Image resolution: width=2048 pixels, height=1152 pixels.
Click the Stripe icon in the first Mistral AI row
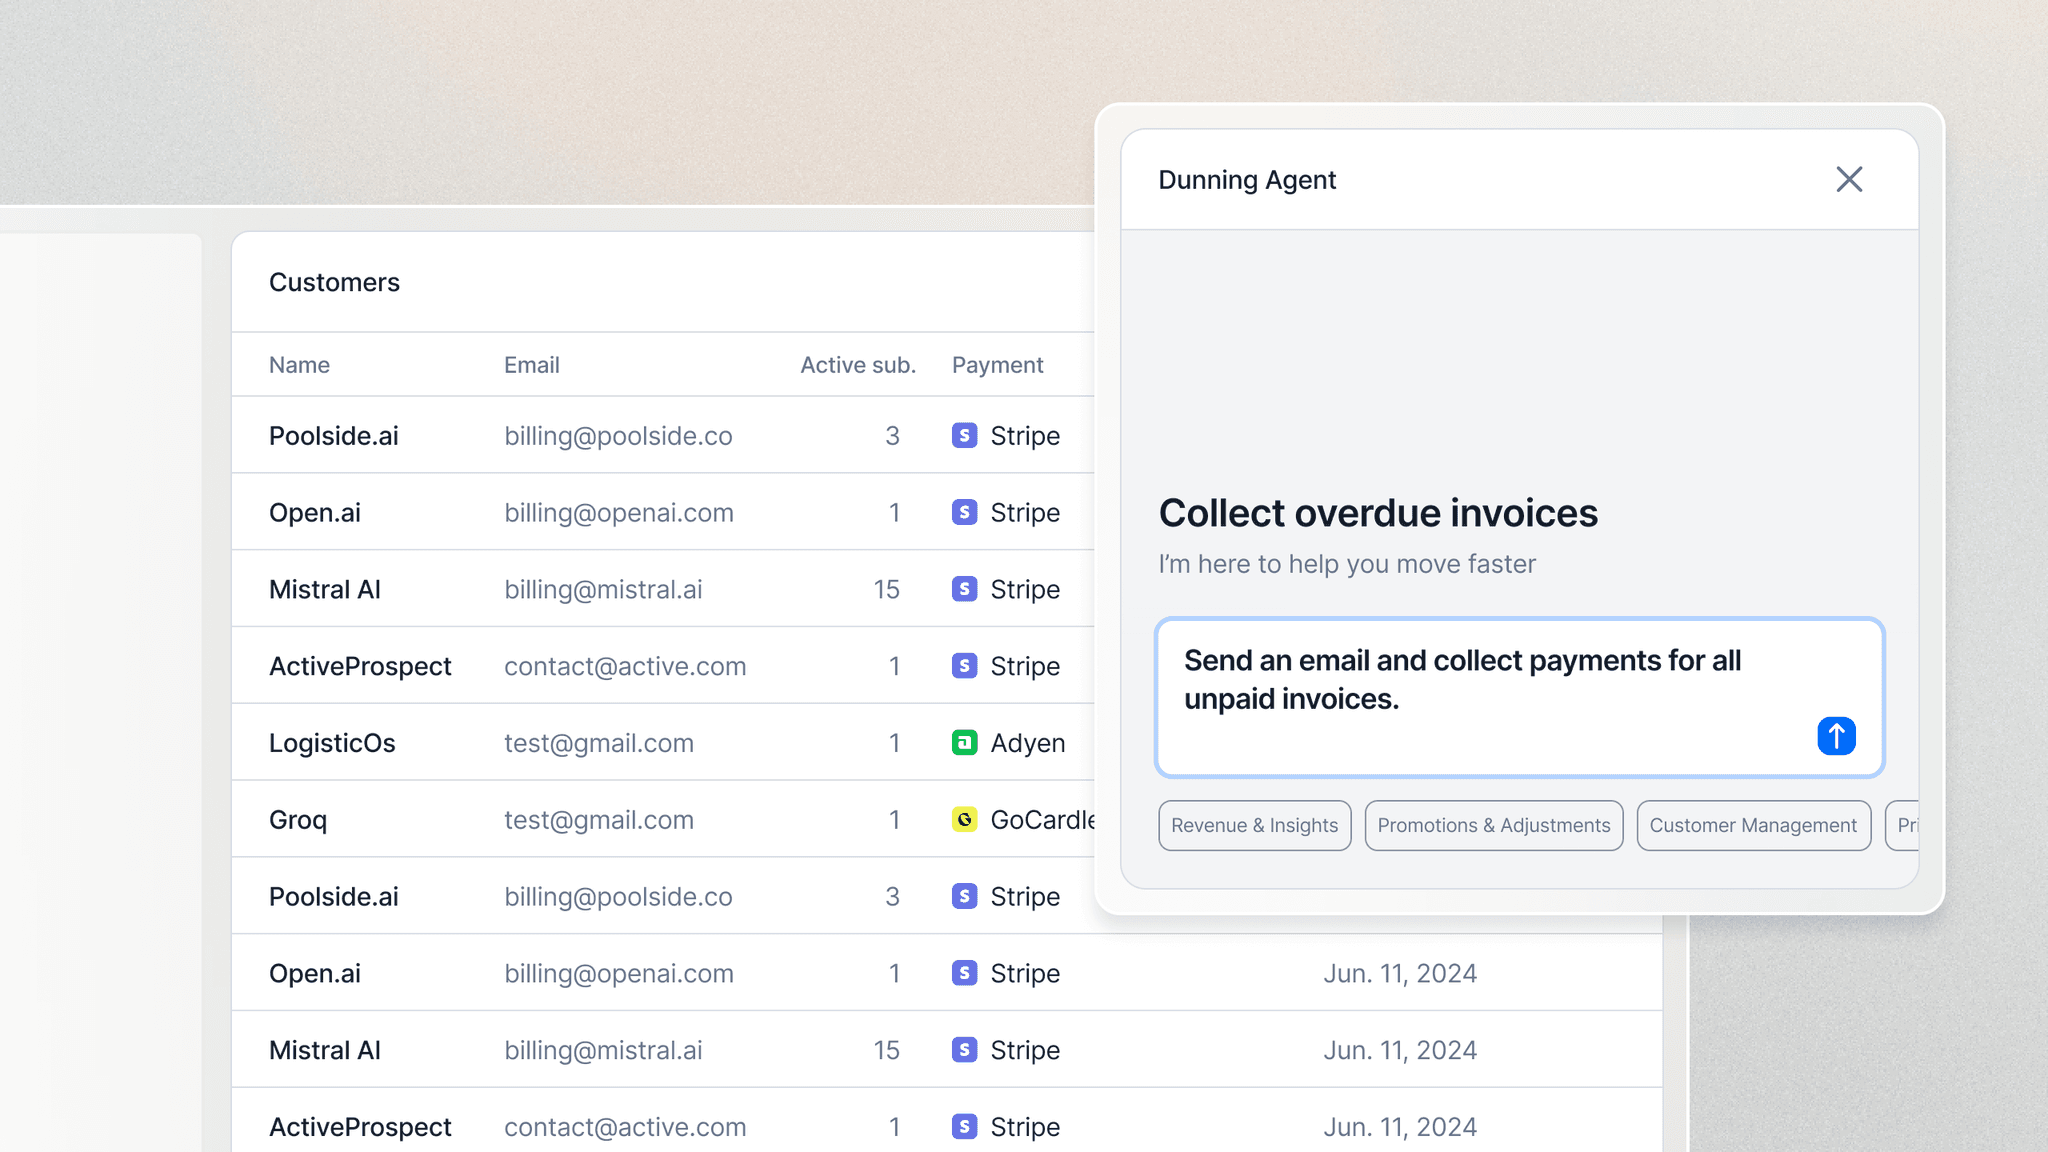[964, 589]
